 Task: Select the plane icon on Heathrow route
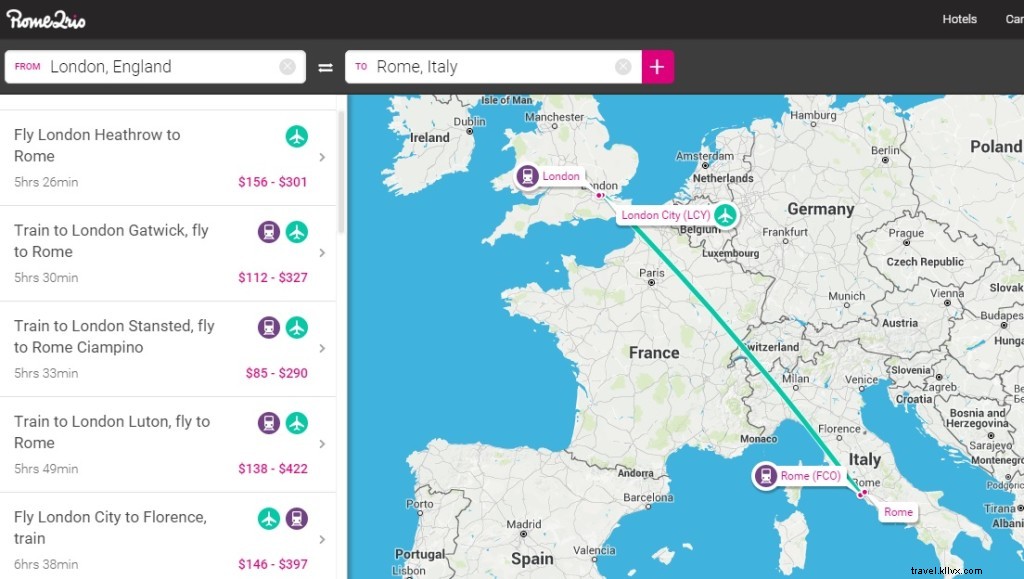tap(296, 136)
